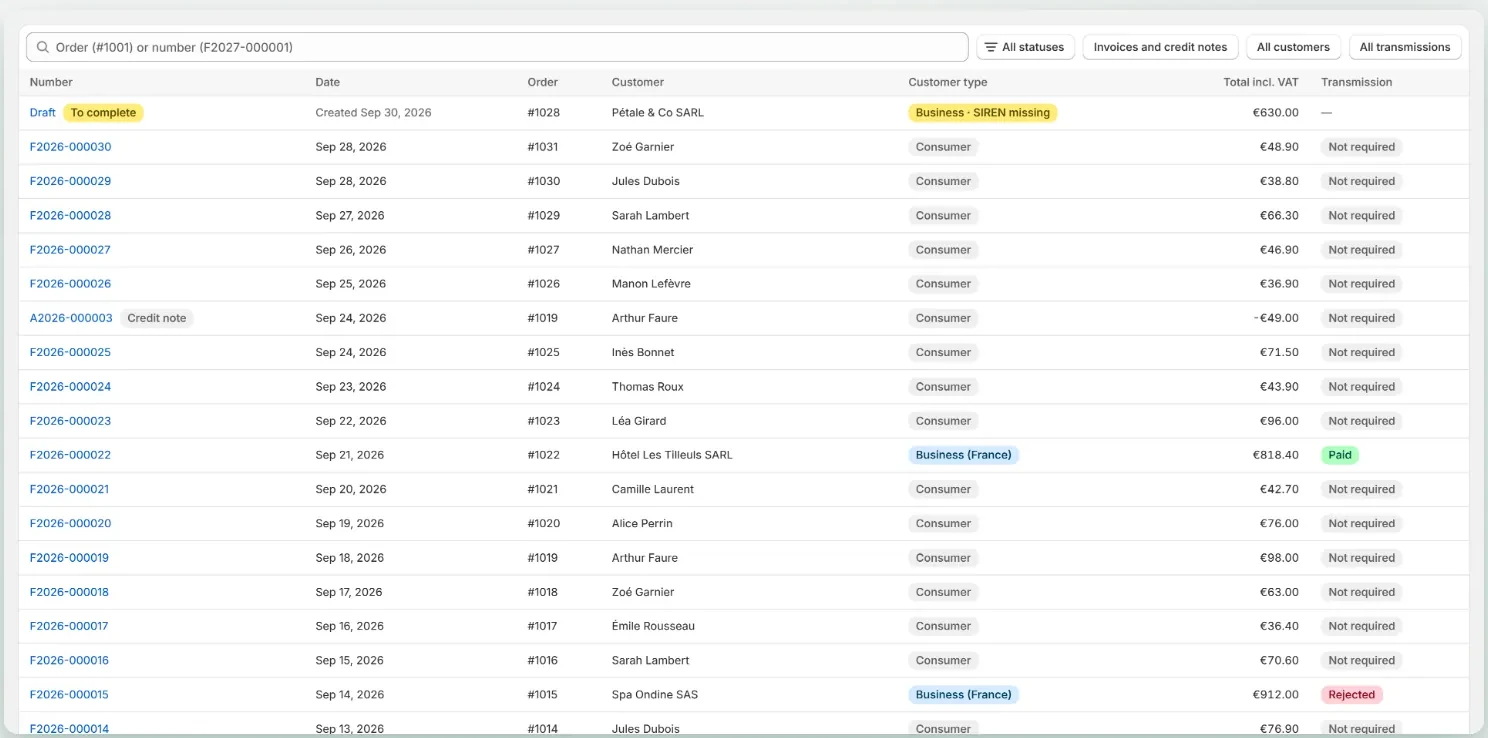Click Business (France) badge for Hôtel Les Tilleuls

point(964,455)
